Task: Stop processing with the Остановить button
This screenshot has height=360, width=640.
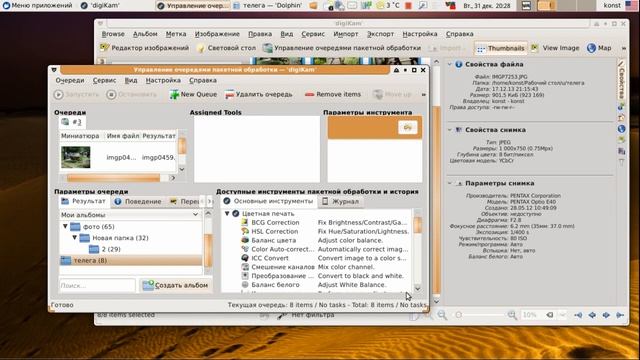Action: point(131,94)
